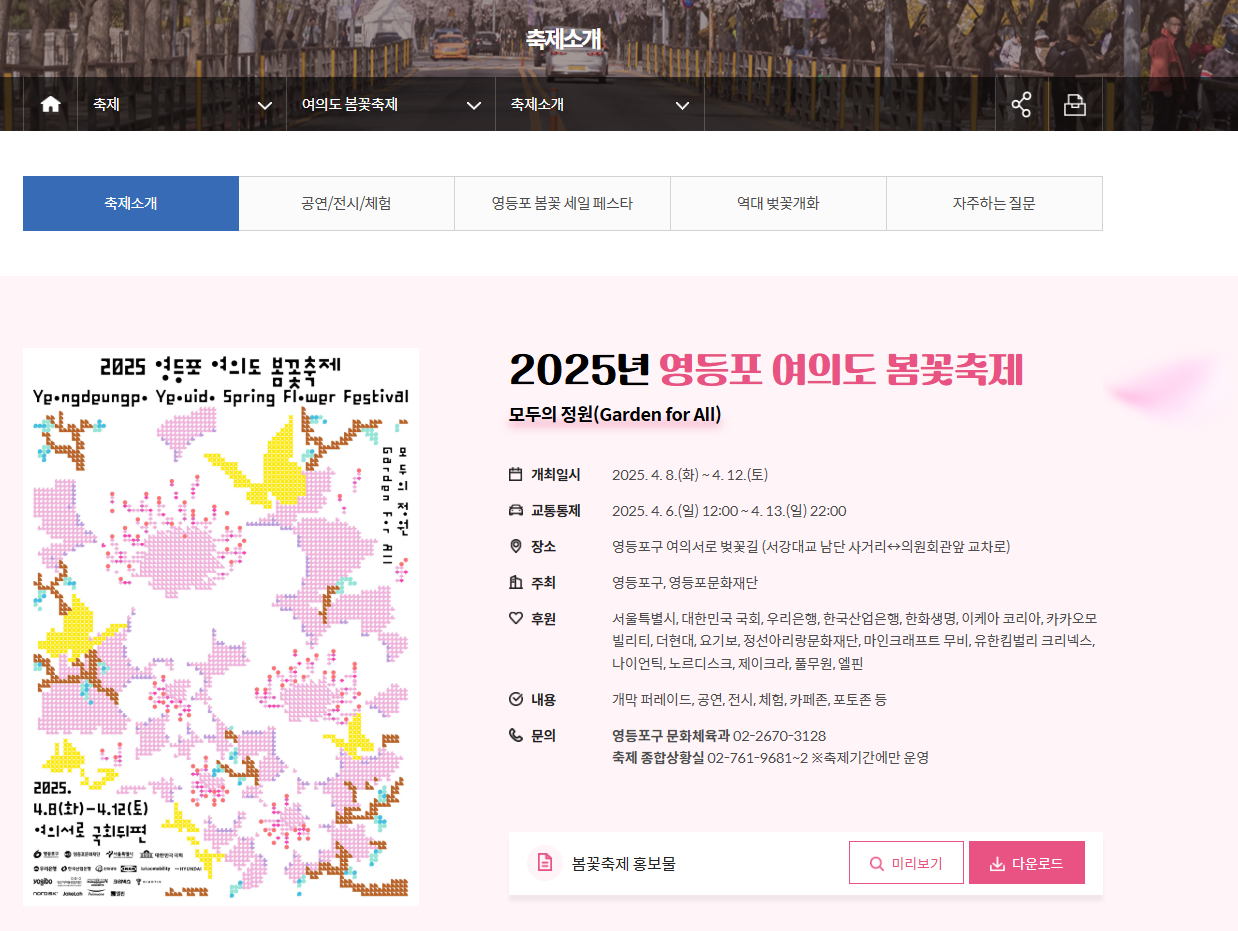This screenshot has width=1238, height=931.
Task: Open the 영등포 봄꽃 세일 페스타 tab
Action: pos(562,203)
